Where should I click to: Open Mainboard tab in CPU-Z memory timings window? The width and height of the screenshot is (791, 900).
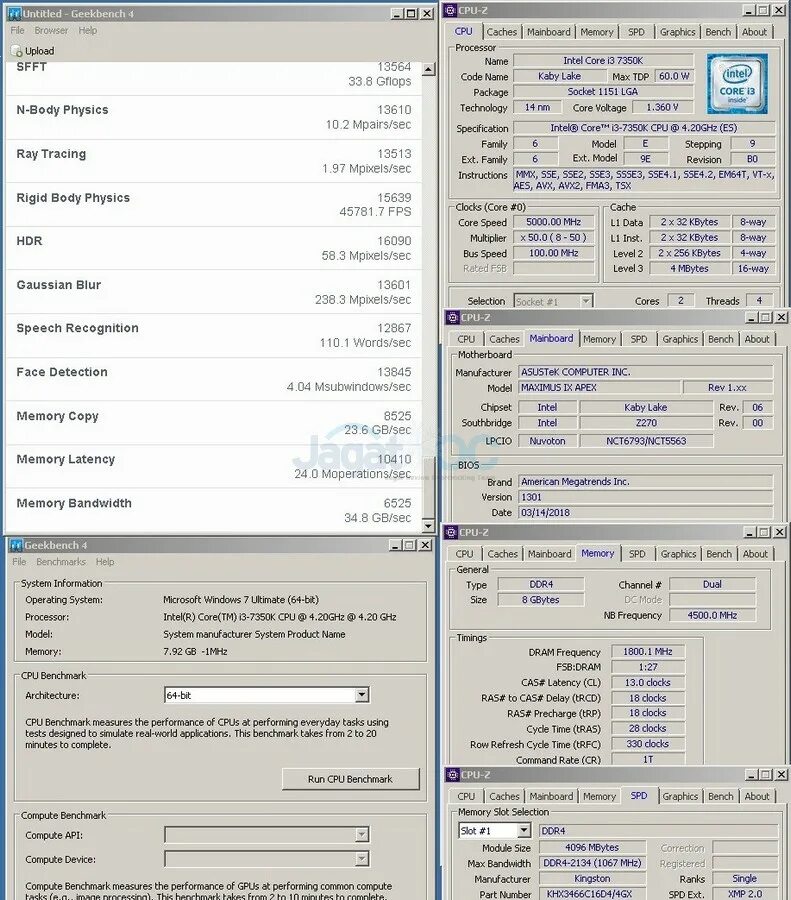[x=549, y=554]
